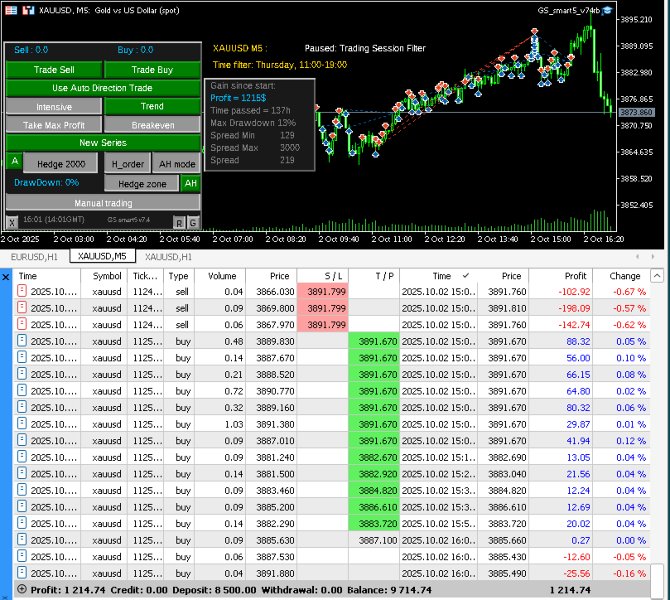The width and height of the screenshot is (670, 600).
Task: Switch to the XAUUSD,H1 chart tab
Action: tap(168, 257)
